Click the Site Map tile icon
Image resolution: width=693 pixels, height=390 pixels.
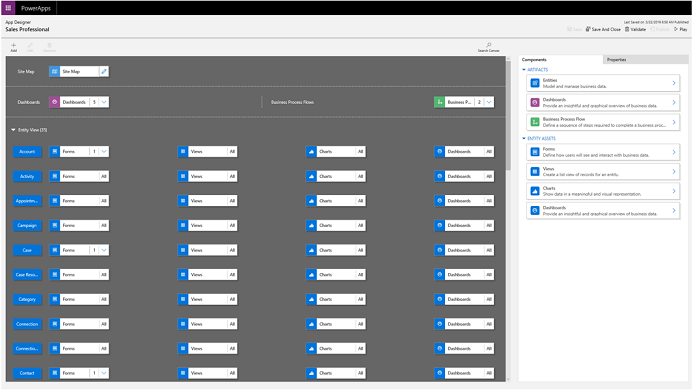54,71
